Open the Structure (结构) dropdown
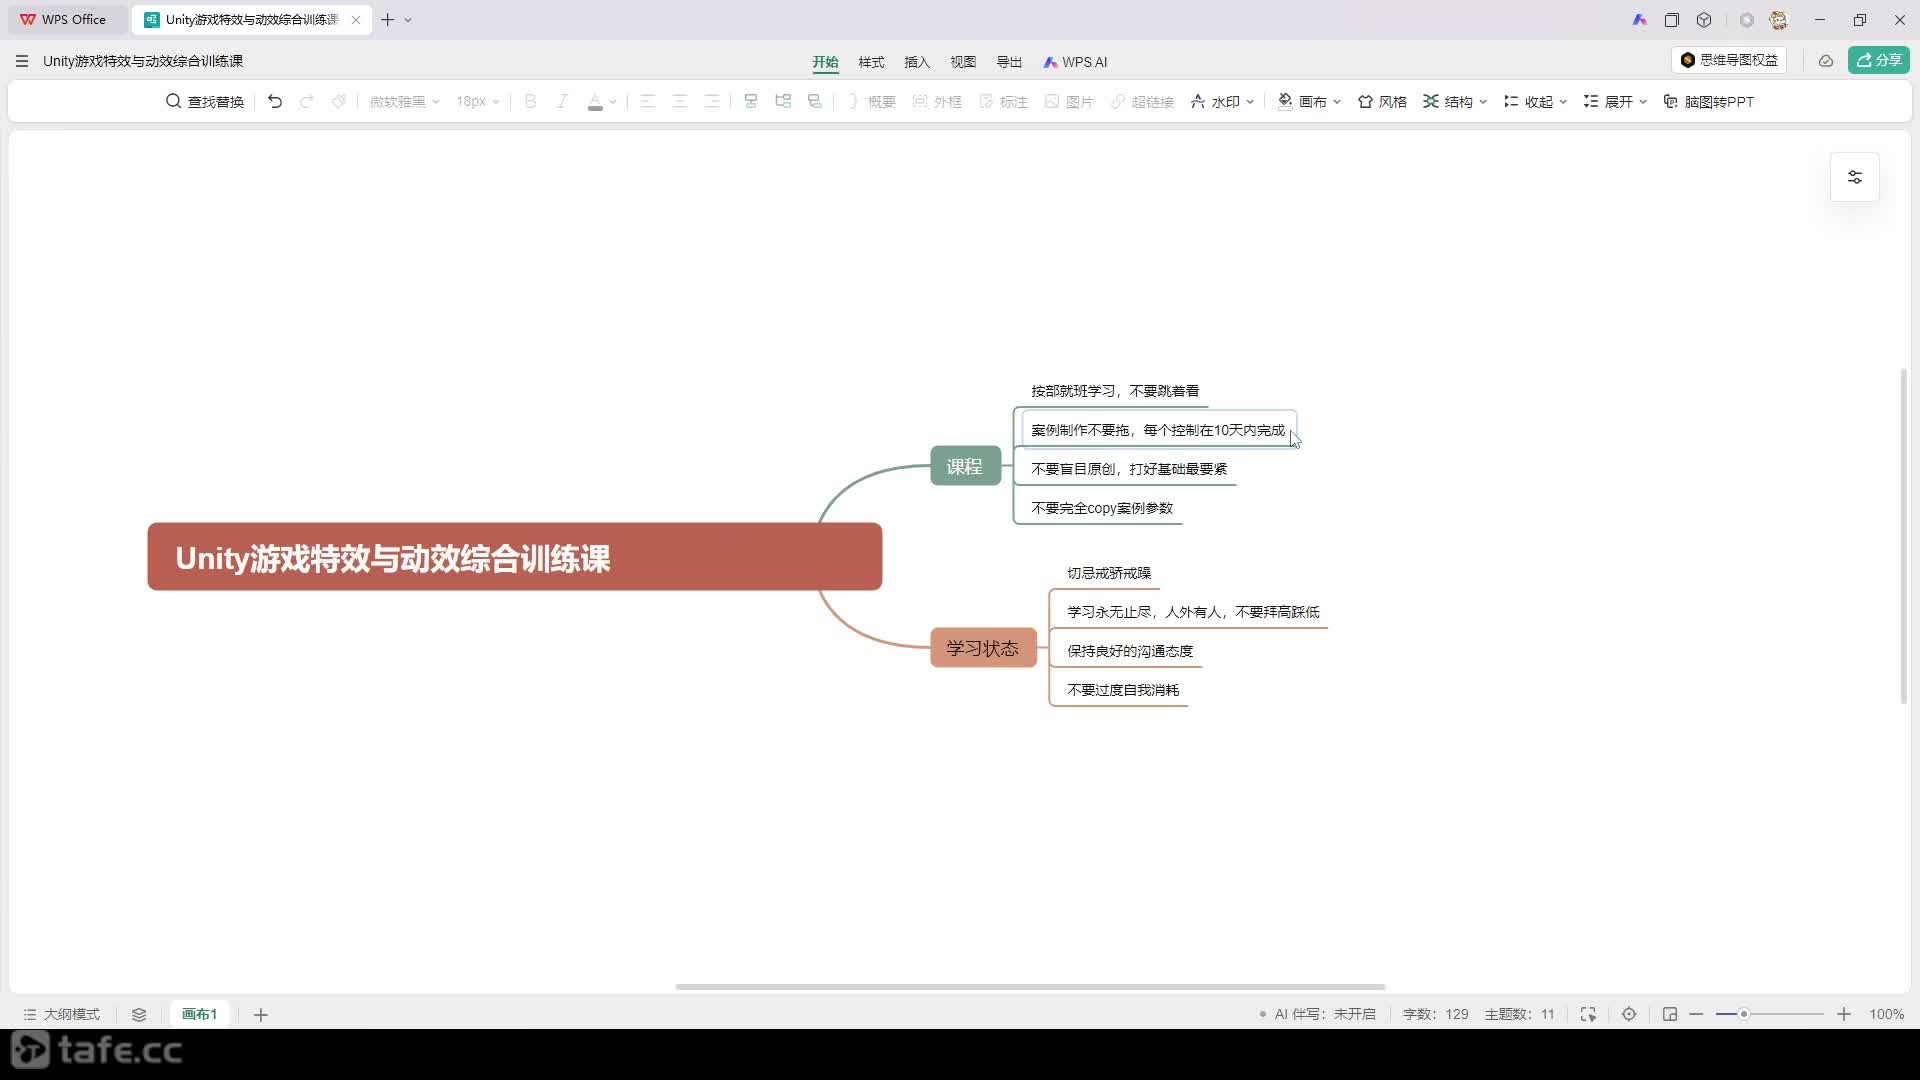This screenshot has height=1080, width=1920. (x=1455, y=101)
